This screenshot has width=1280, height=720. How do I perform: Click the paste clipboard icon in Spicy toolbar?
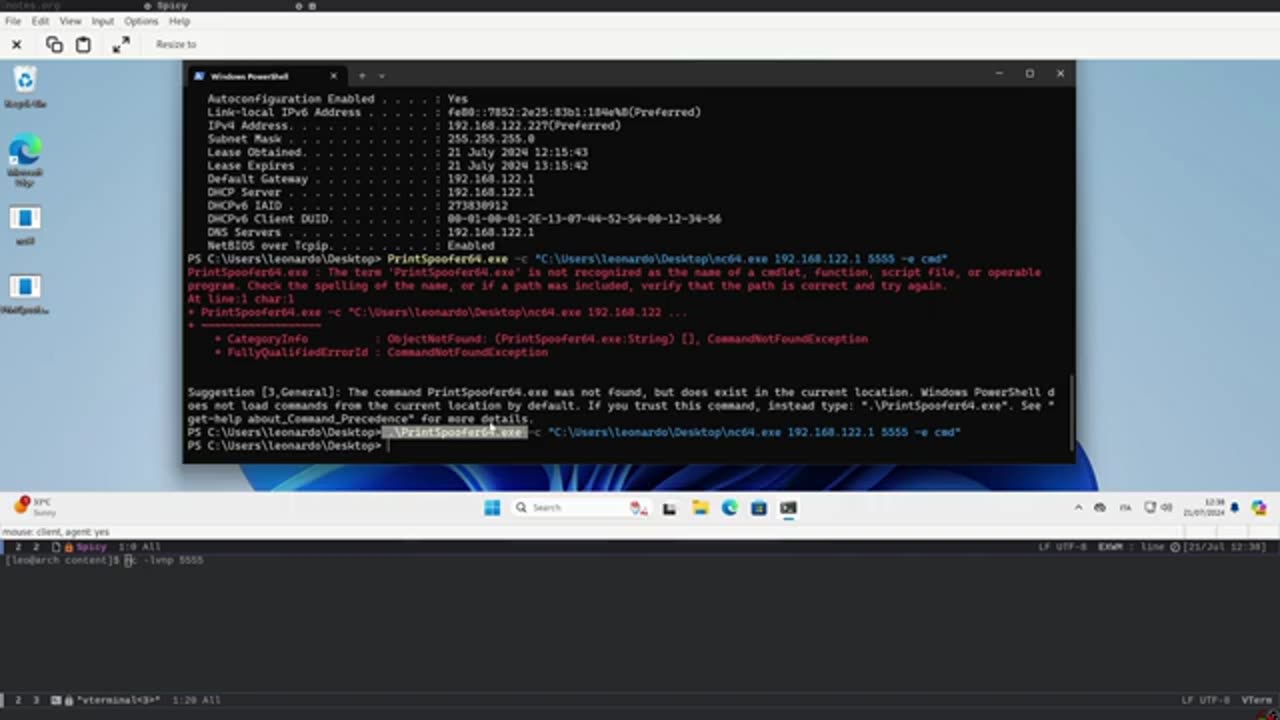83,44
